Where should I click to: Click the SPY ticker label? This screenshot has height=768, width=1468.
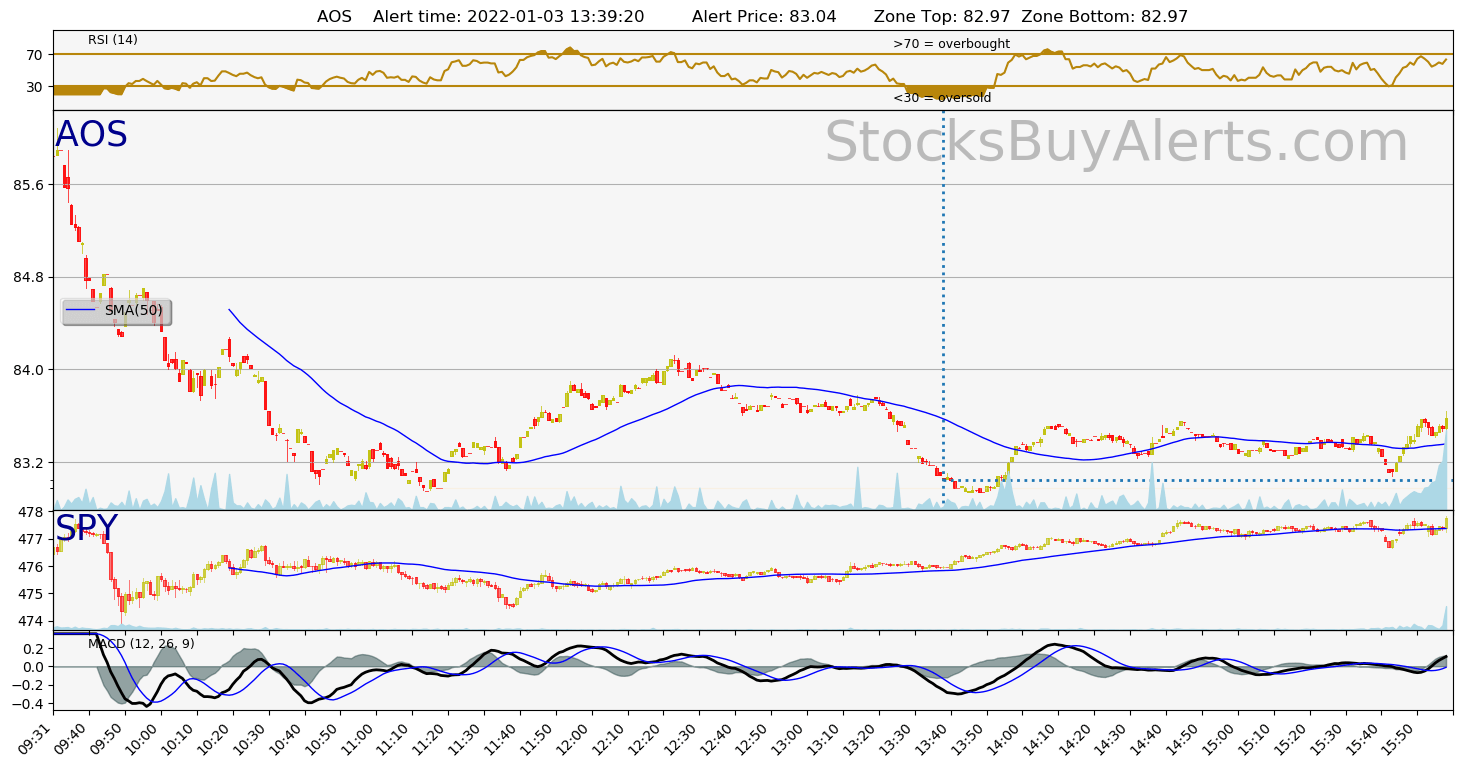[86, 528]
